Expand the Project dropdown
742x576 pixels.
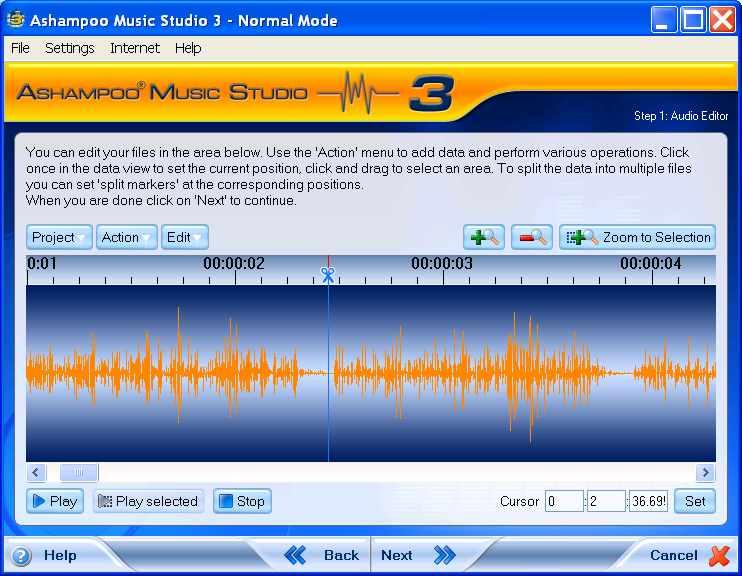(60, 237)
